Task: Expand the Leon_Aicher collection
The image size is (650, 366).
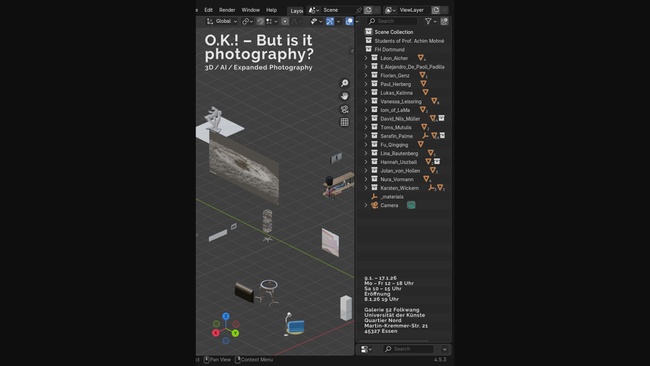Action: click(x=366, y=58)
